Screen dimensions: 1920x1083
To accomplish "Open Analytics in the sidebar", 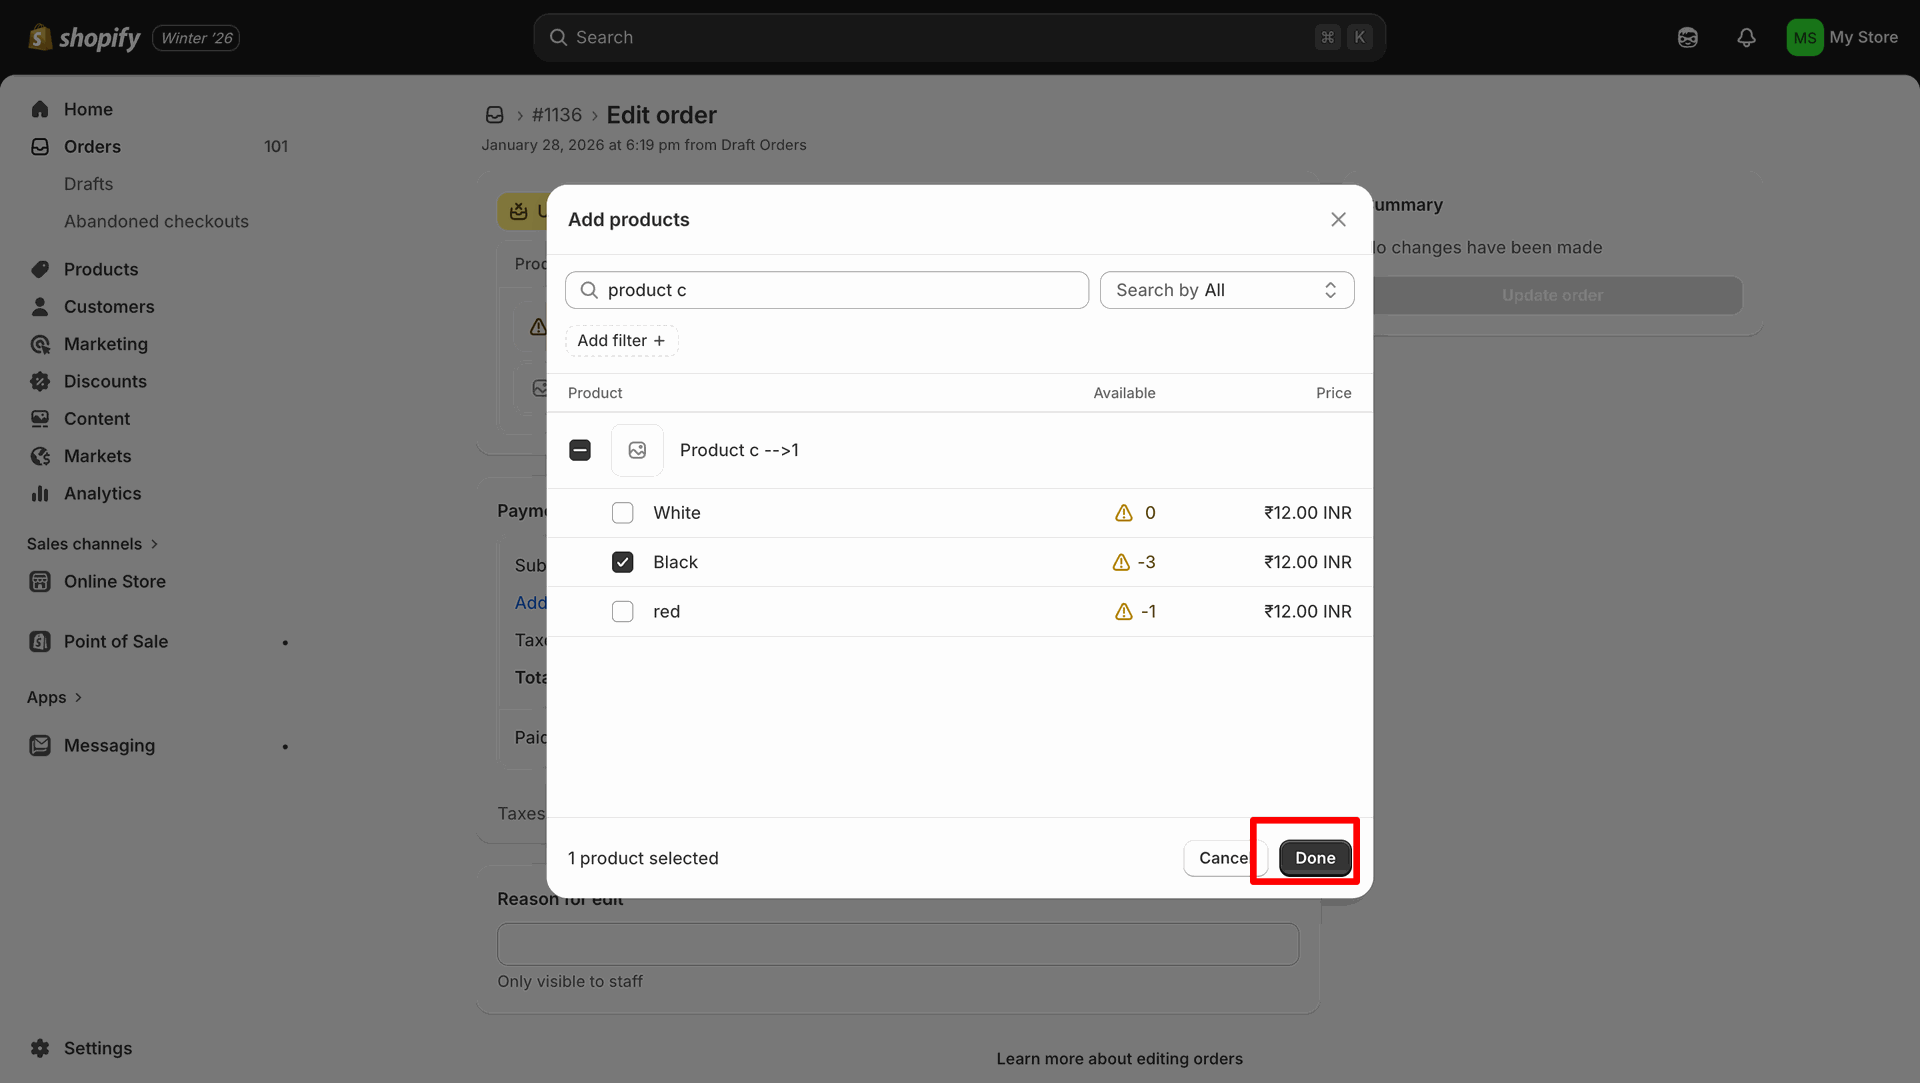I will [102, 493].
